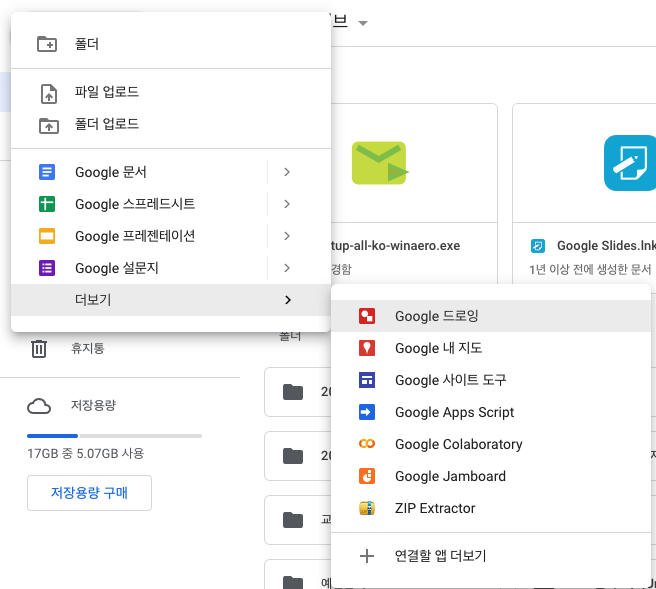Click the 저장용량 구매 button
The height and width of the screenshot is (589, 656).
tap(90, 493)
